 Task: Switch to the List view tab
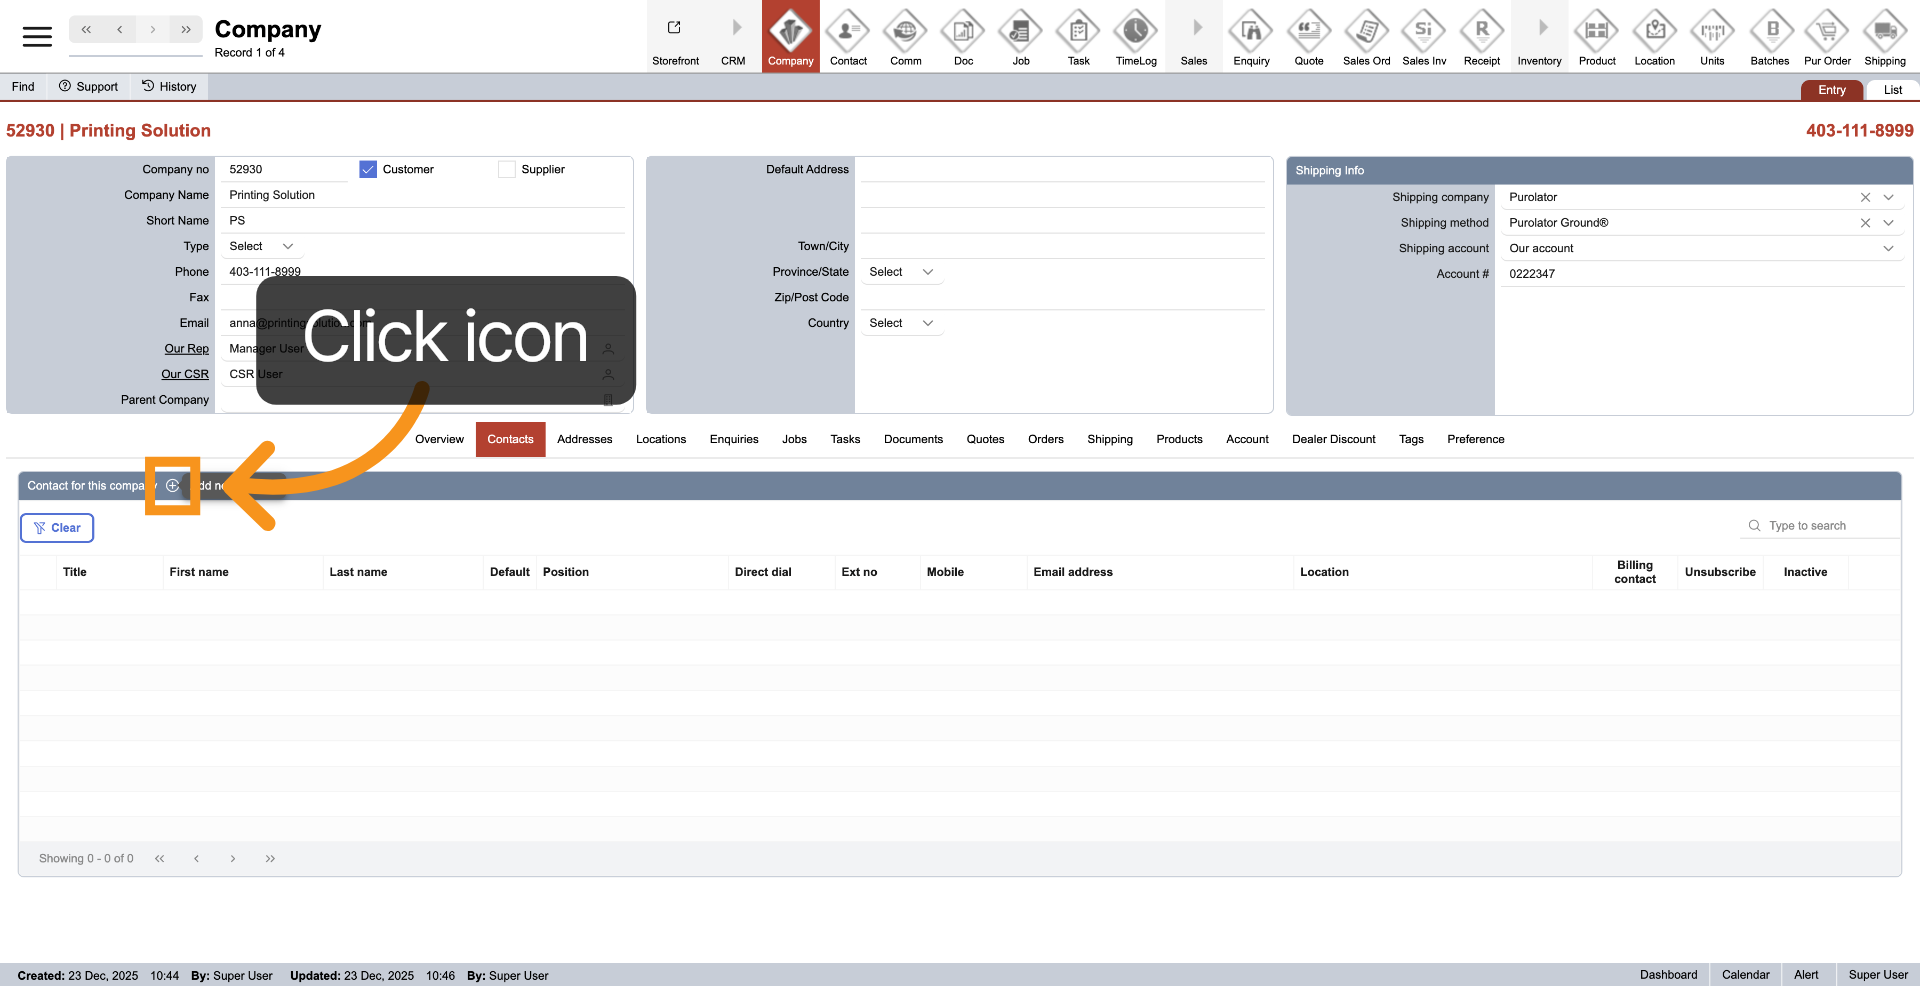[x=1892, y=90]
